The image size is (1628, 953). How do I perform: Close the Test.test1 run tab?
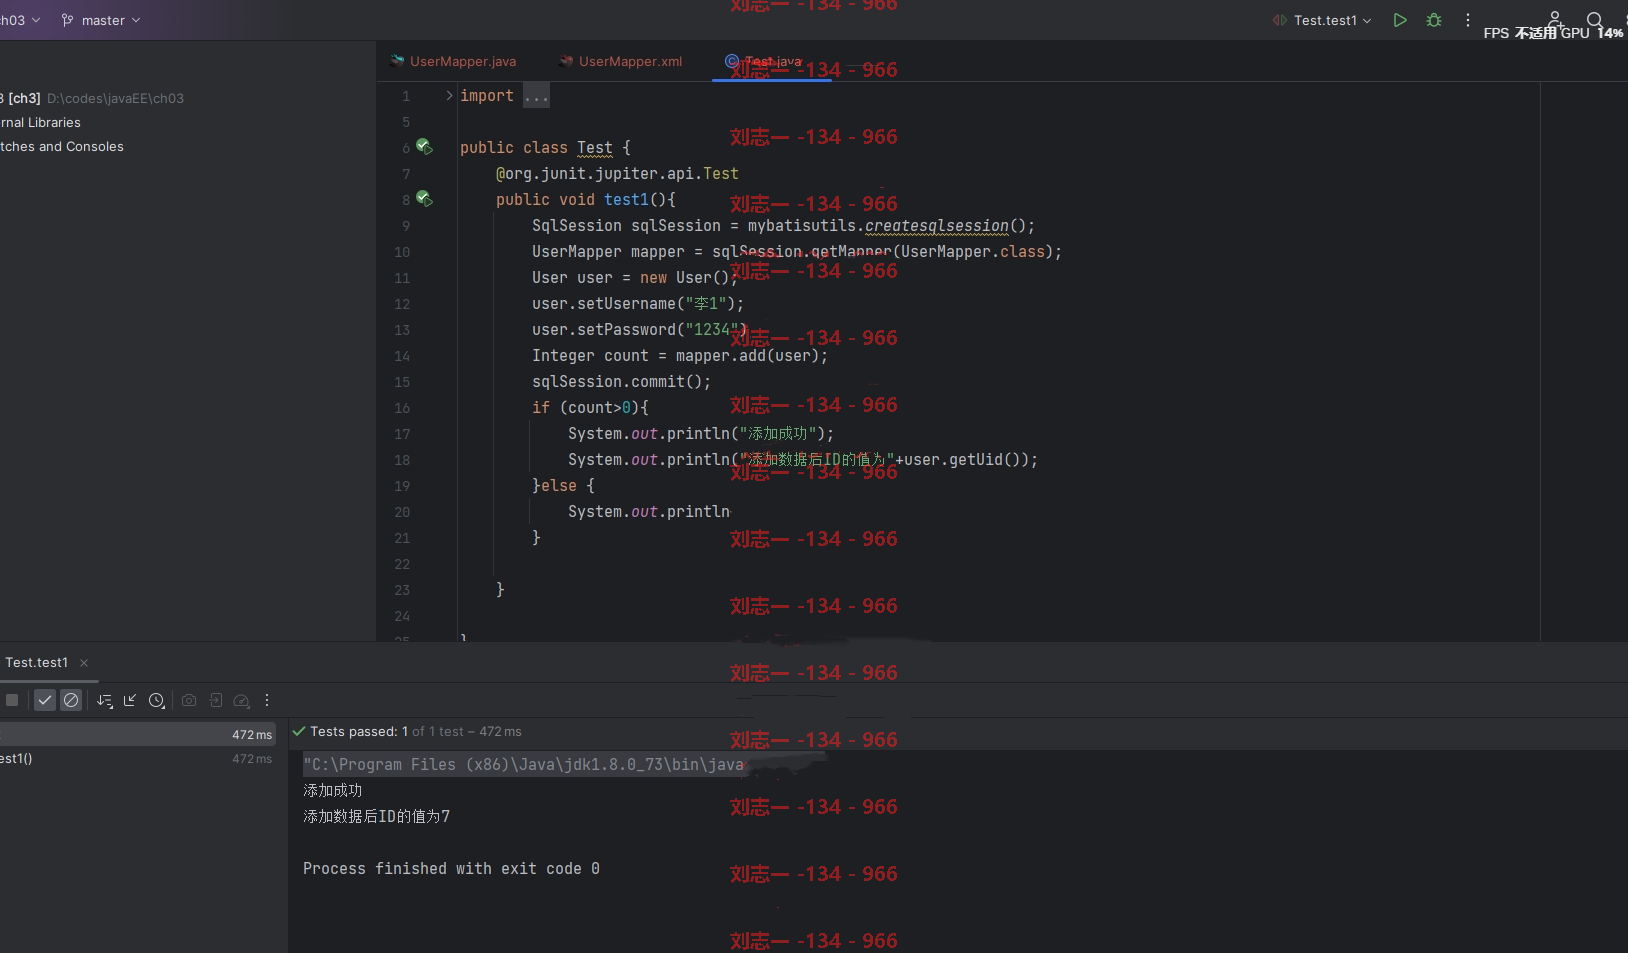coord(84,663)
